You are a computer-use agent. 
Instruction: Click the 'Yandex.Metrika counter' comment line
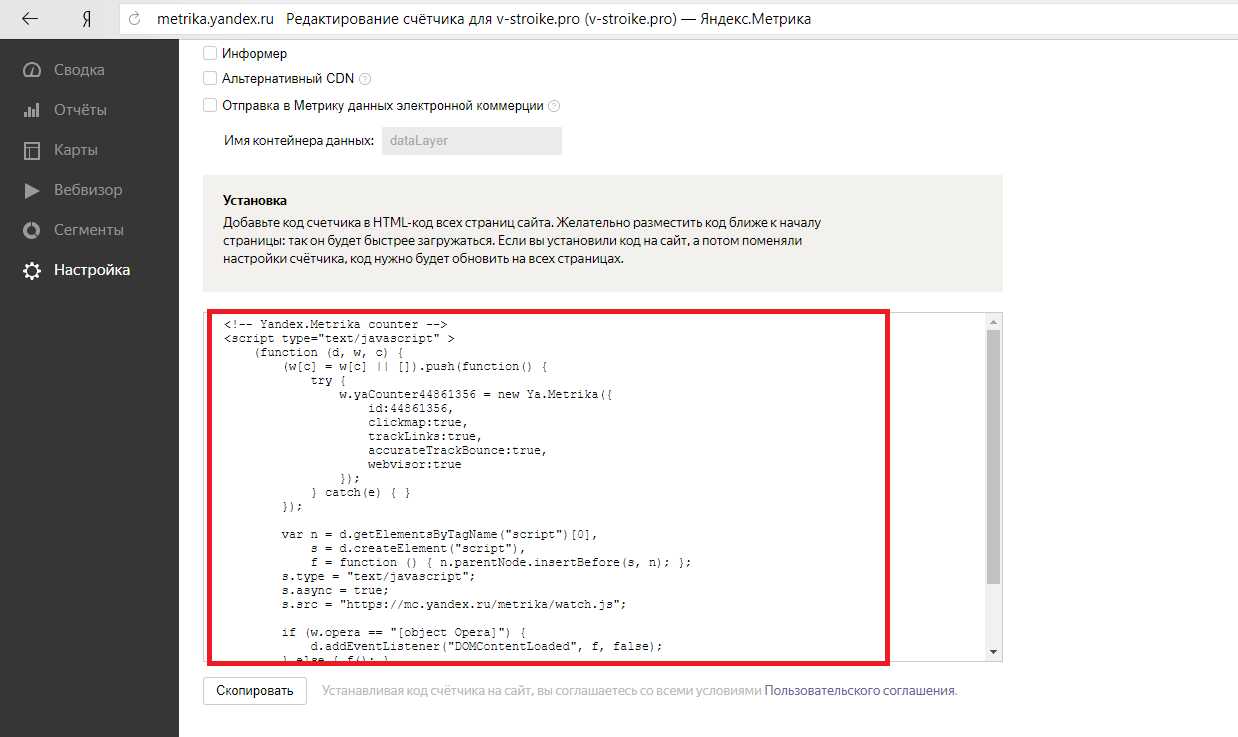335,324
